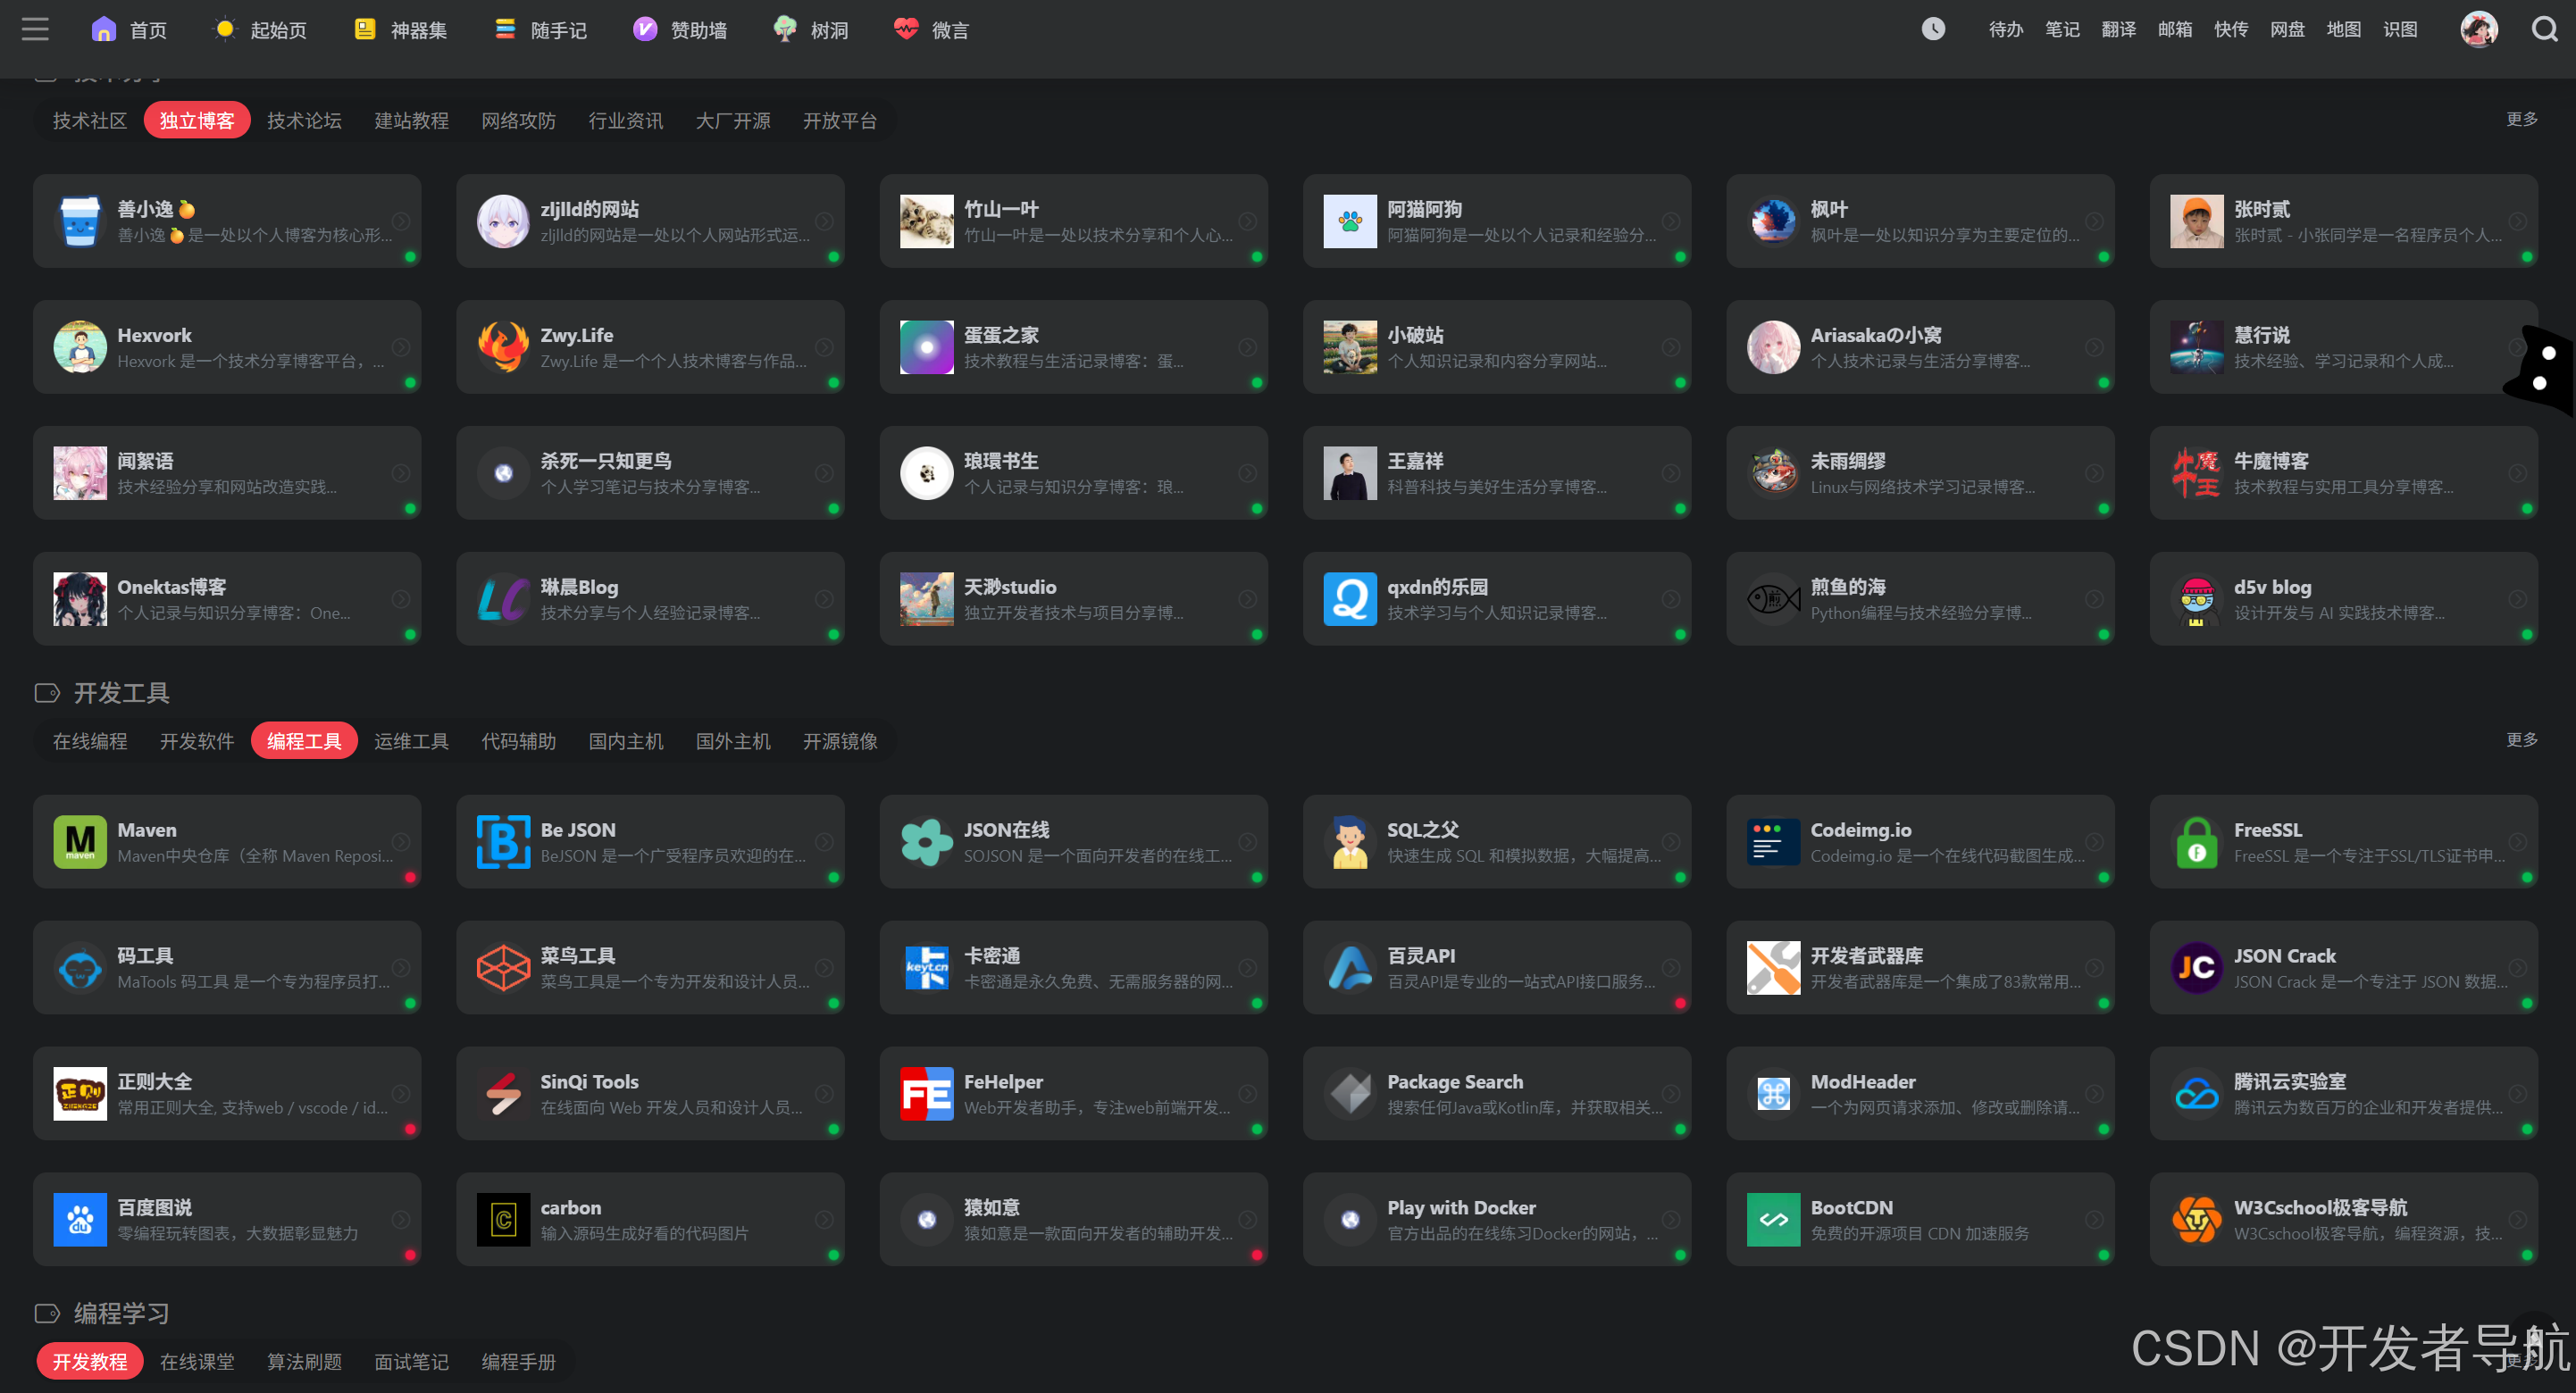Viewport: 2576px width, 1393px height.
Task: Click the 识图 link
Action: click(2400, 30)
